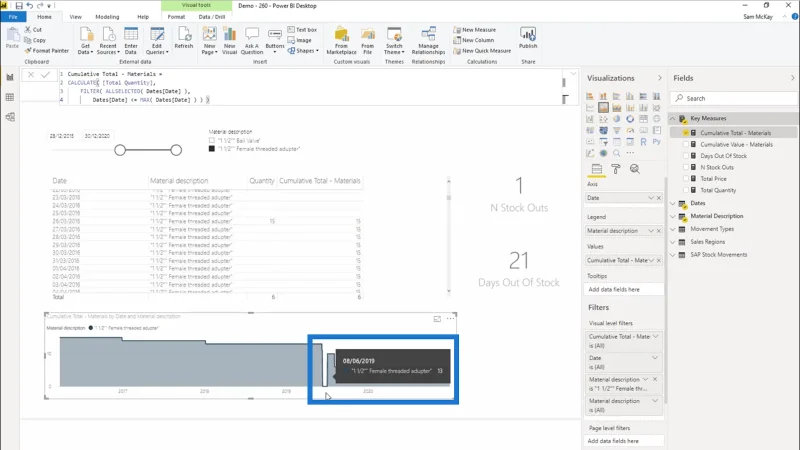Image resolution: width=800 pixels, height=450 pixels.
Task: Open the Help ribbon tab
Action: [143, 17]
